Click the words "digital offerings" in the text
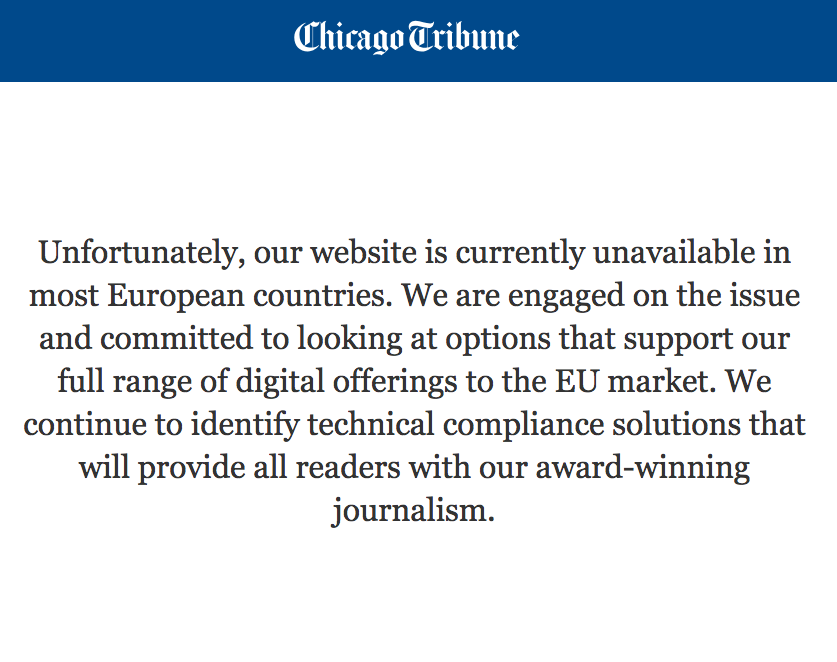Screen dimensions: 837x662 pyautogui.click(x=346, y=382)
